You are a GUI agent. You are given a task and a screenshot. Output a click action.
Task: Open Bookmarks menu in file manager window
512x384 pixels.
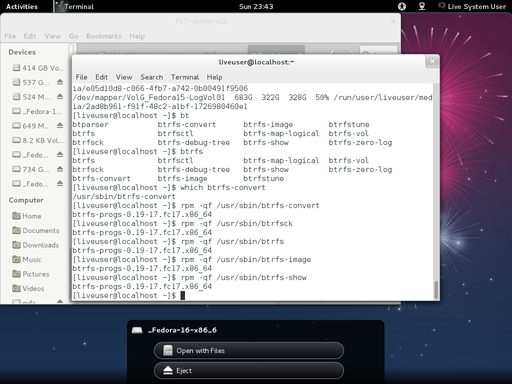[104, 36]
